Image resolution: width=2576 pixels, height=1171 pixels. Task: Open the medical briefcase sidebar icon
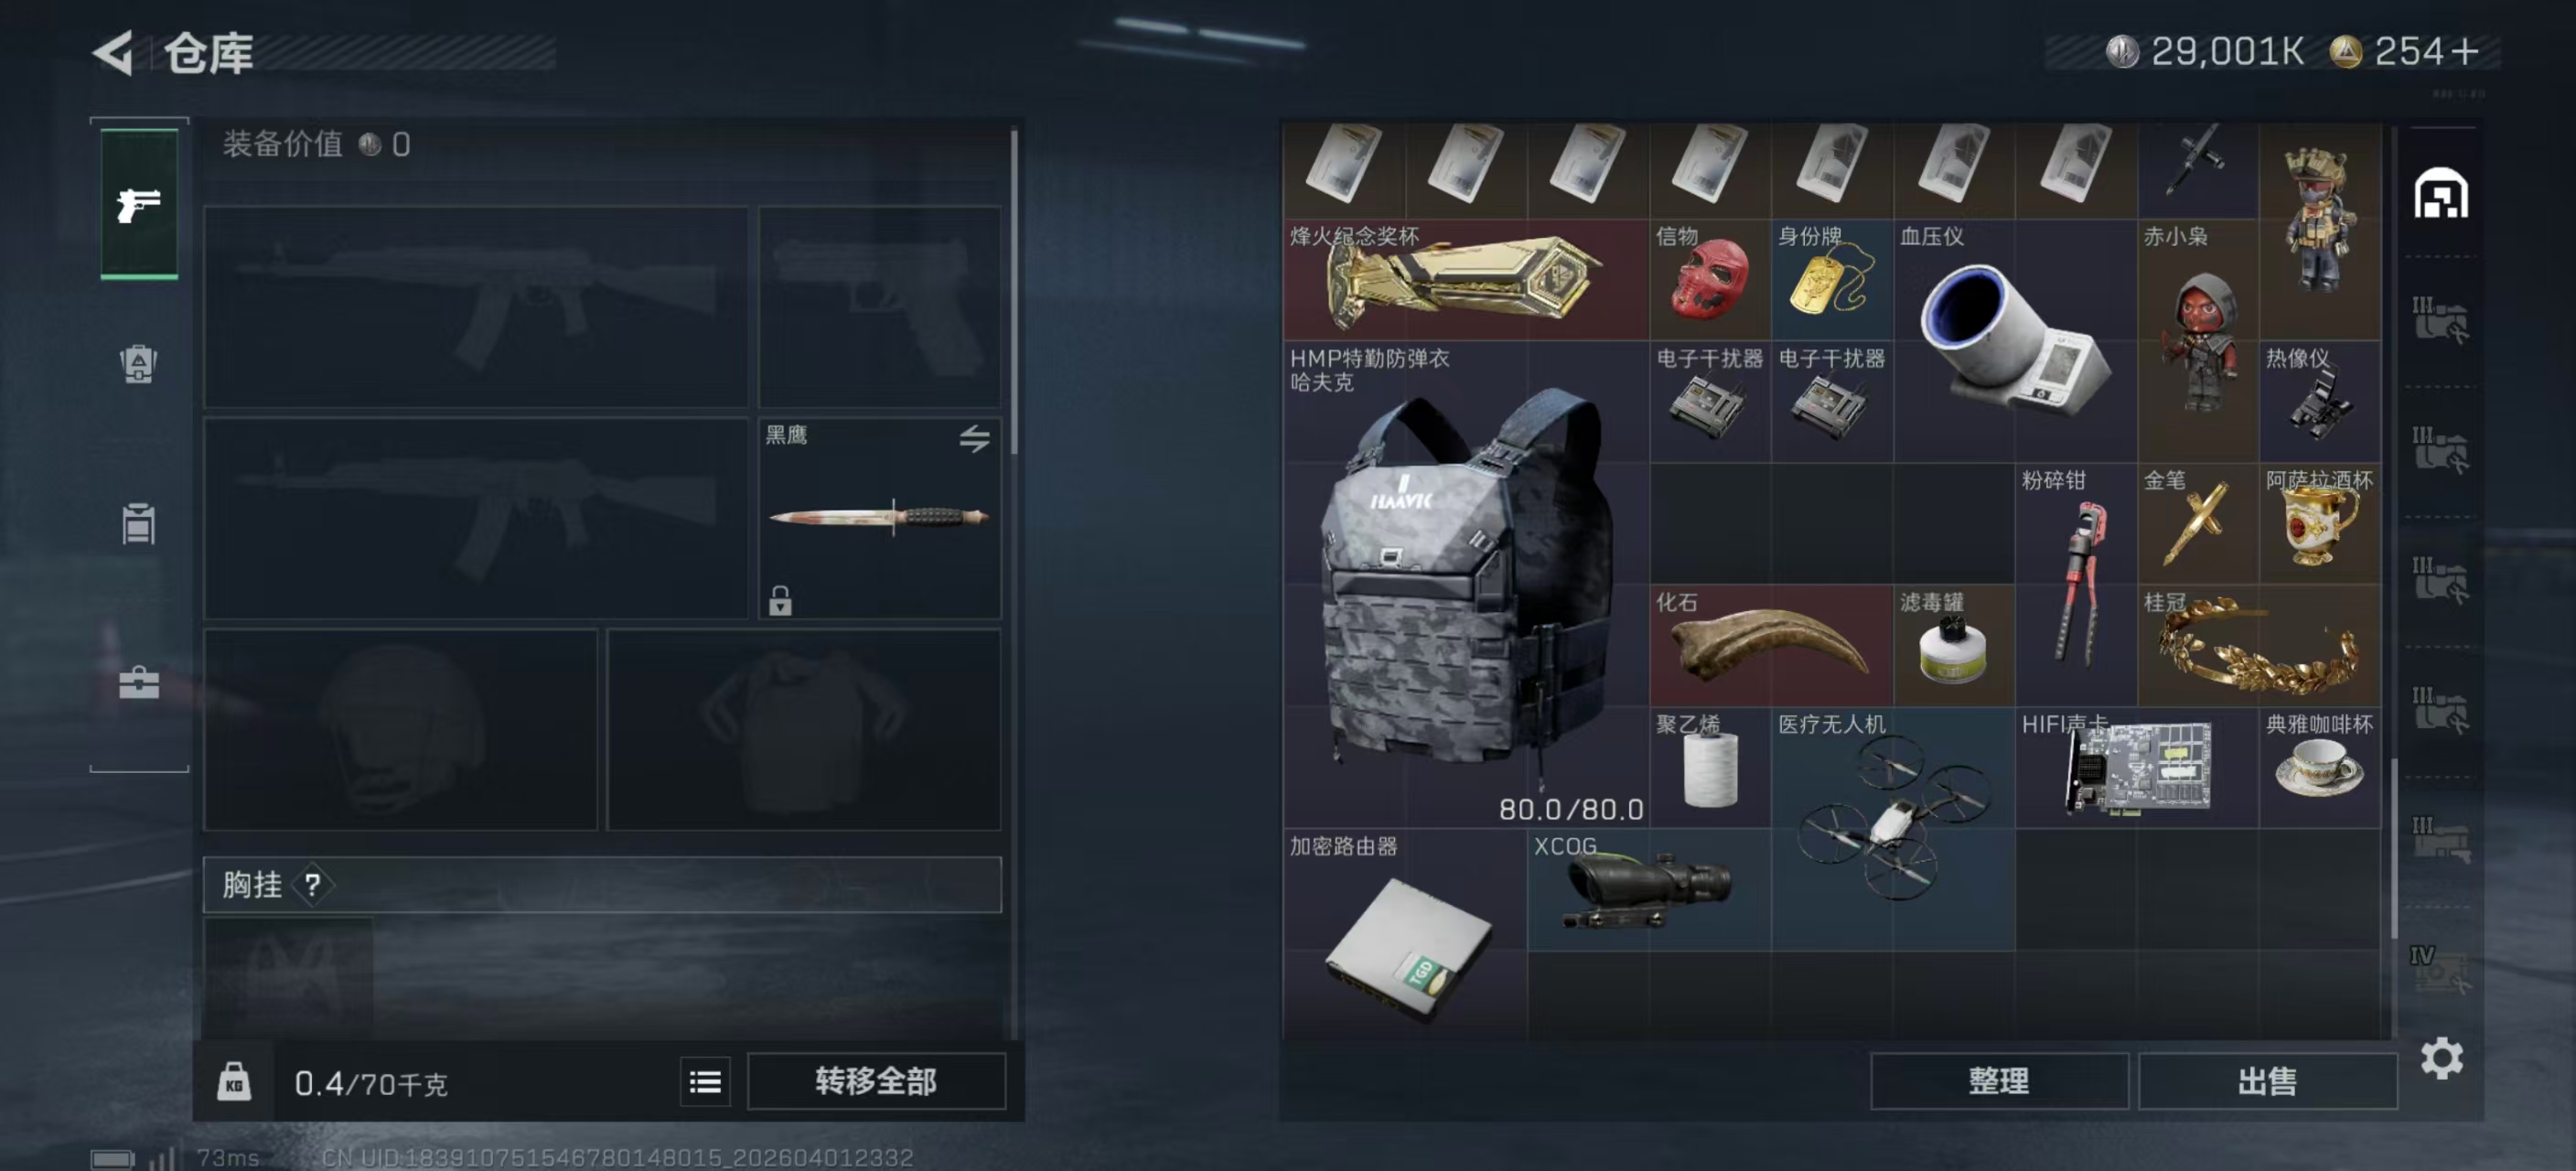tap(138, 683)
